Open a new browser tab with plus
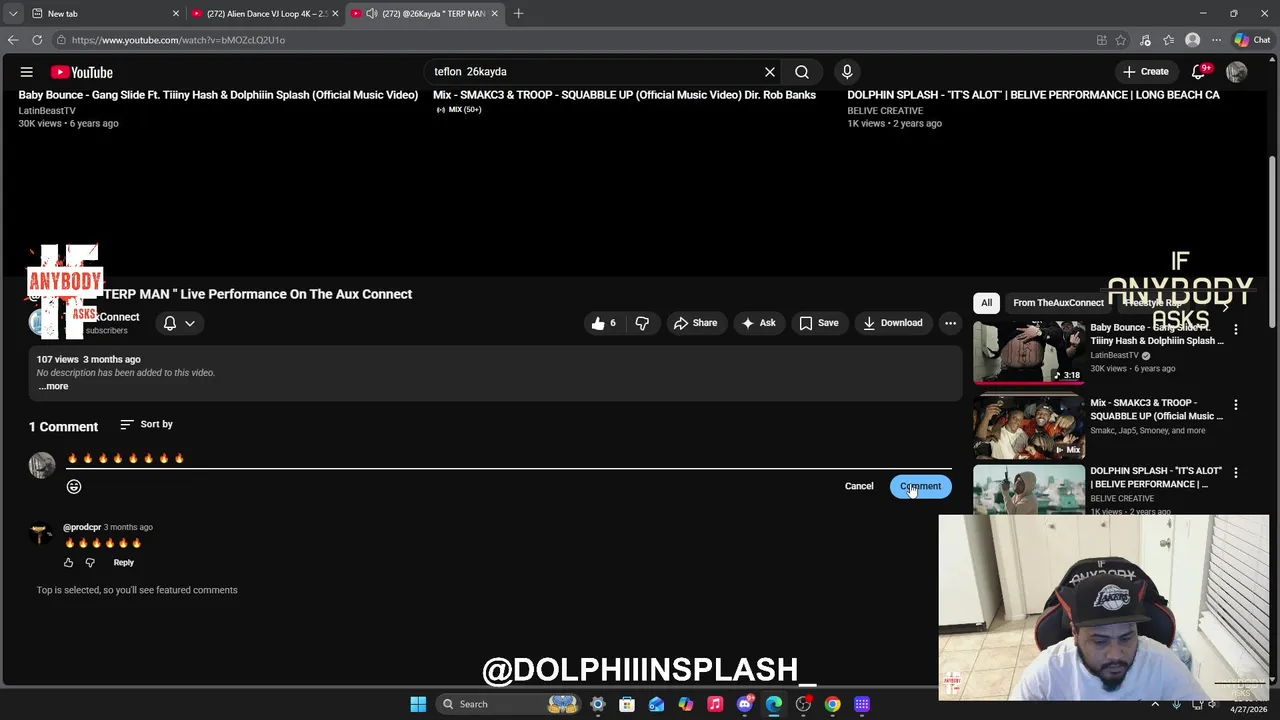 (518, 14)
